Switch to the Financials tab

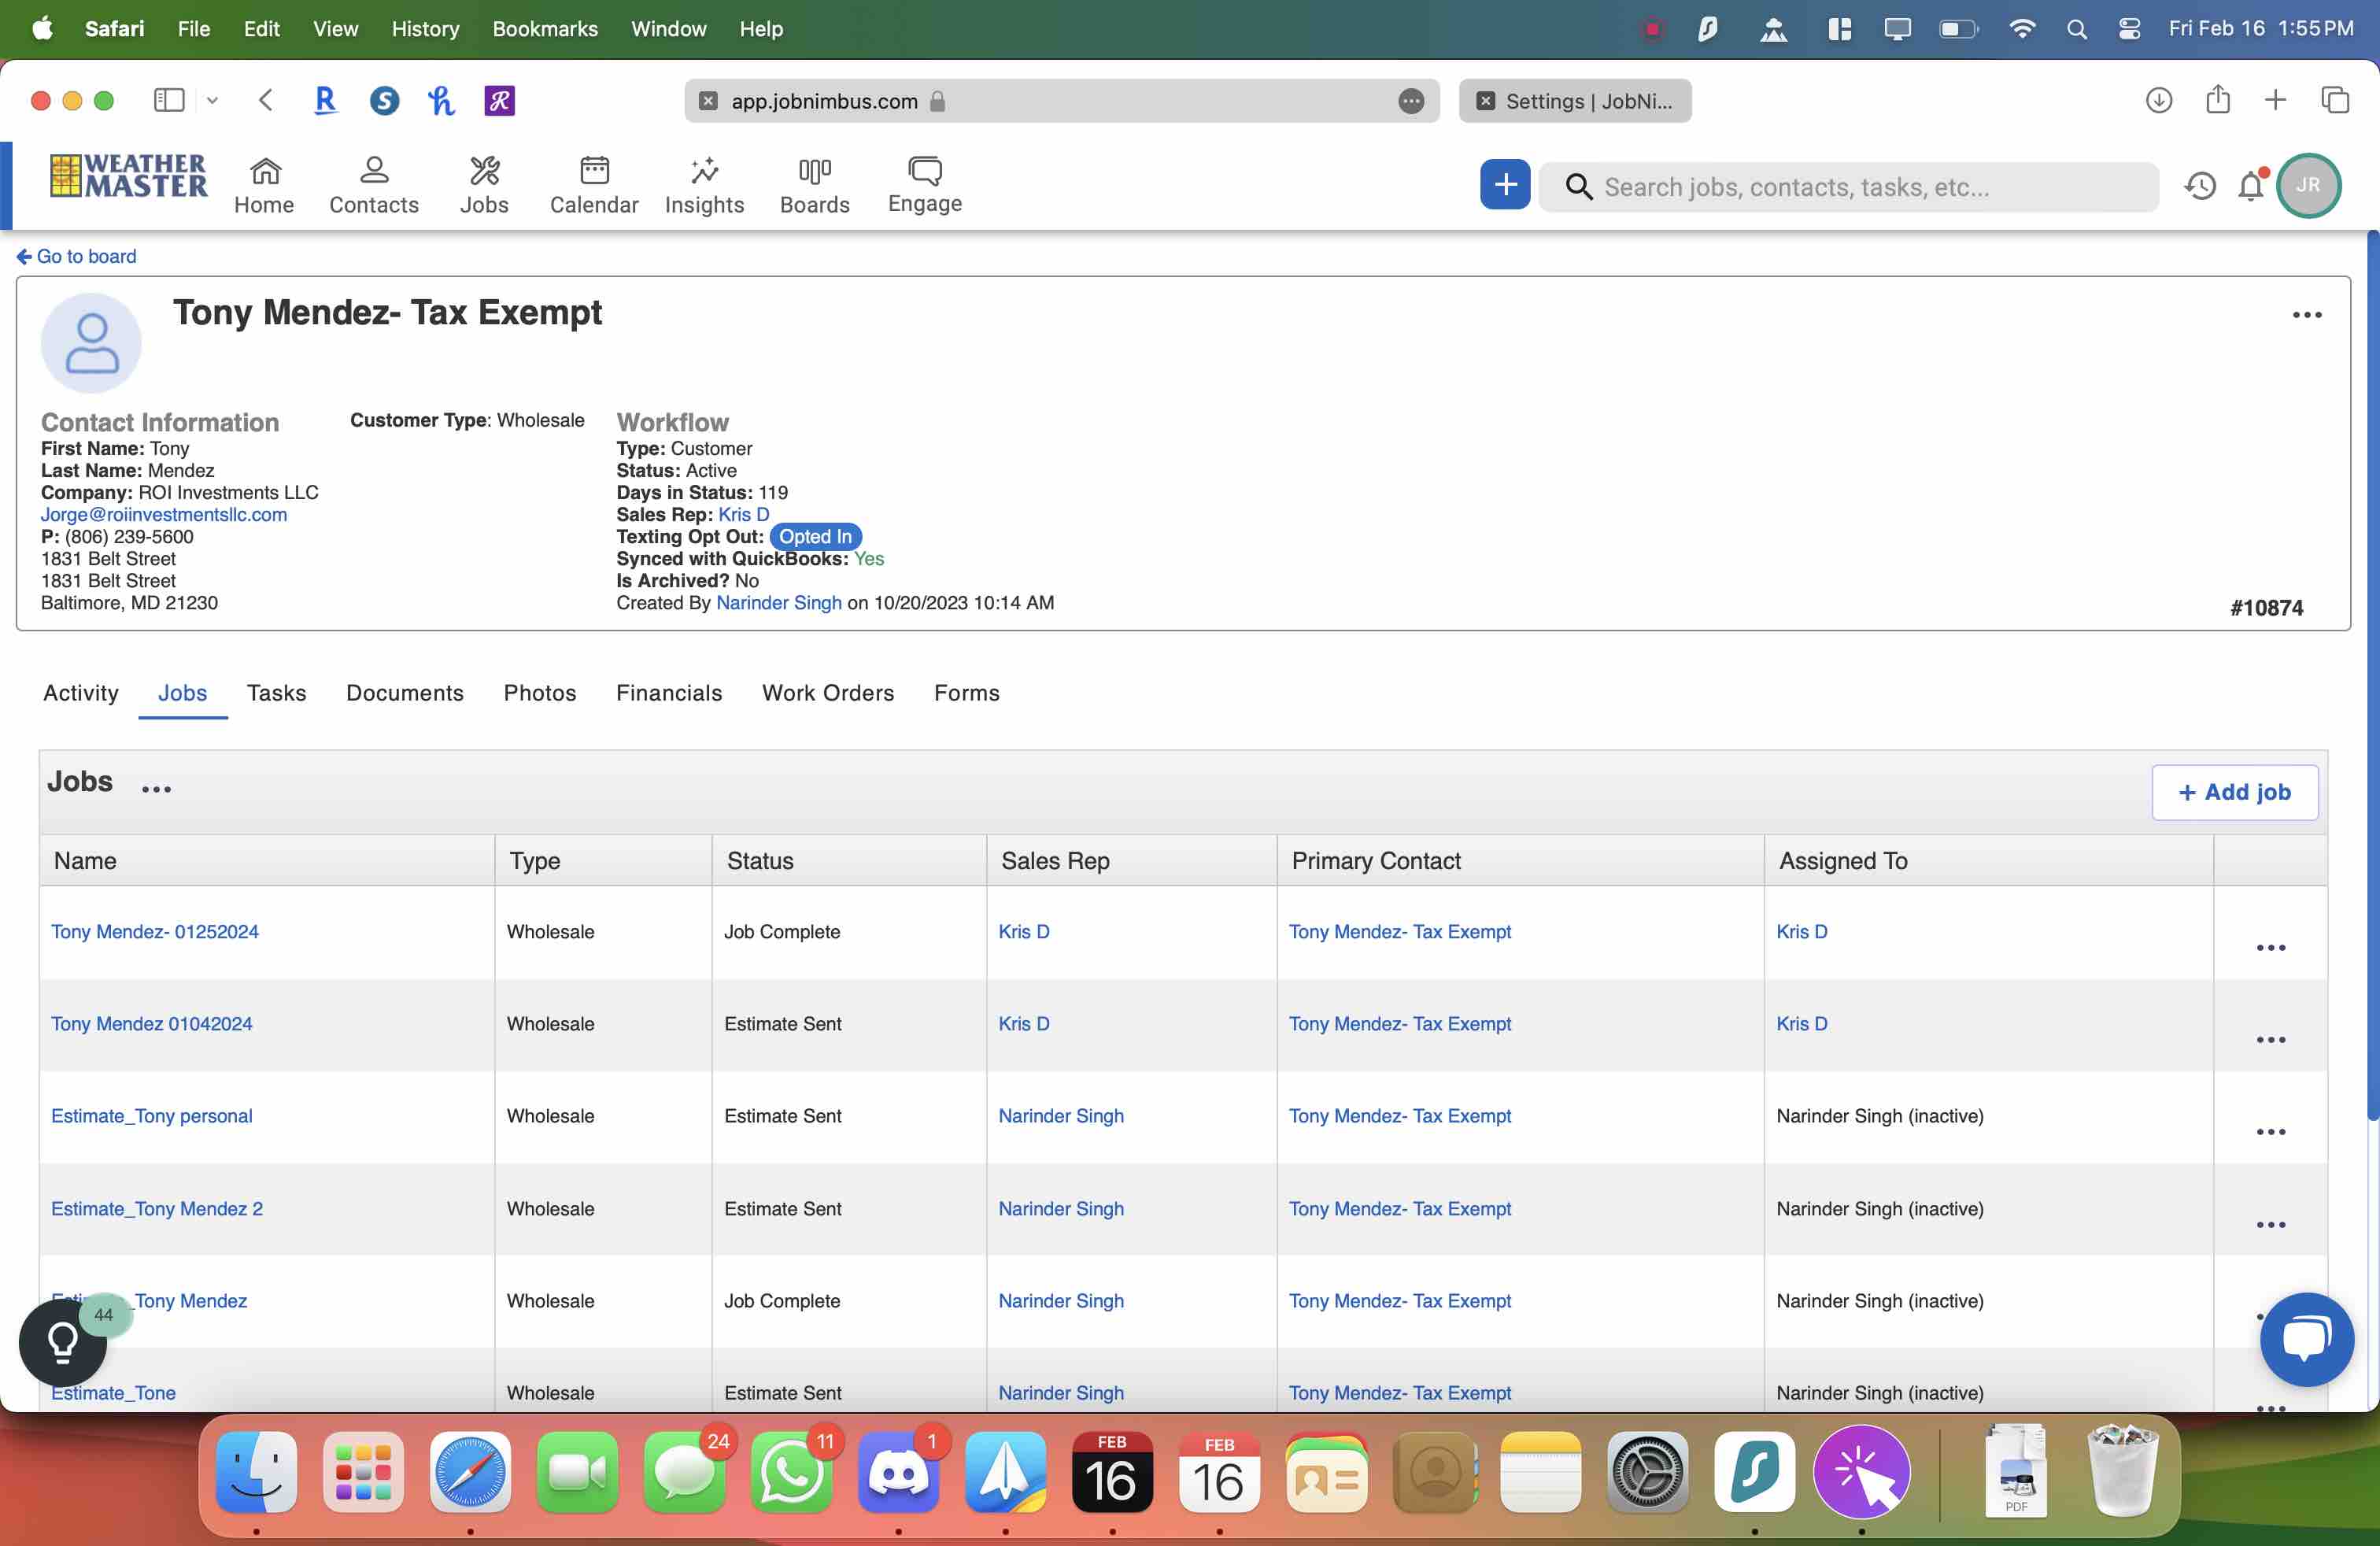668,693
